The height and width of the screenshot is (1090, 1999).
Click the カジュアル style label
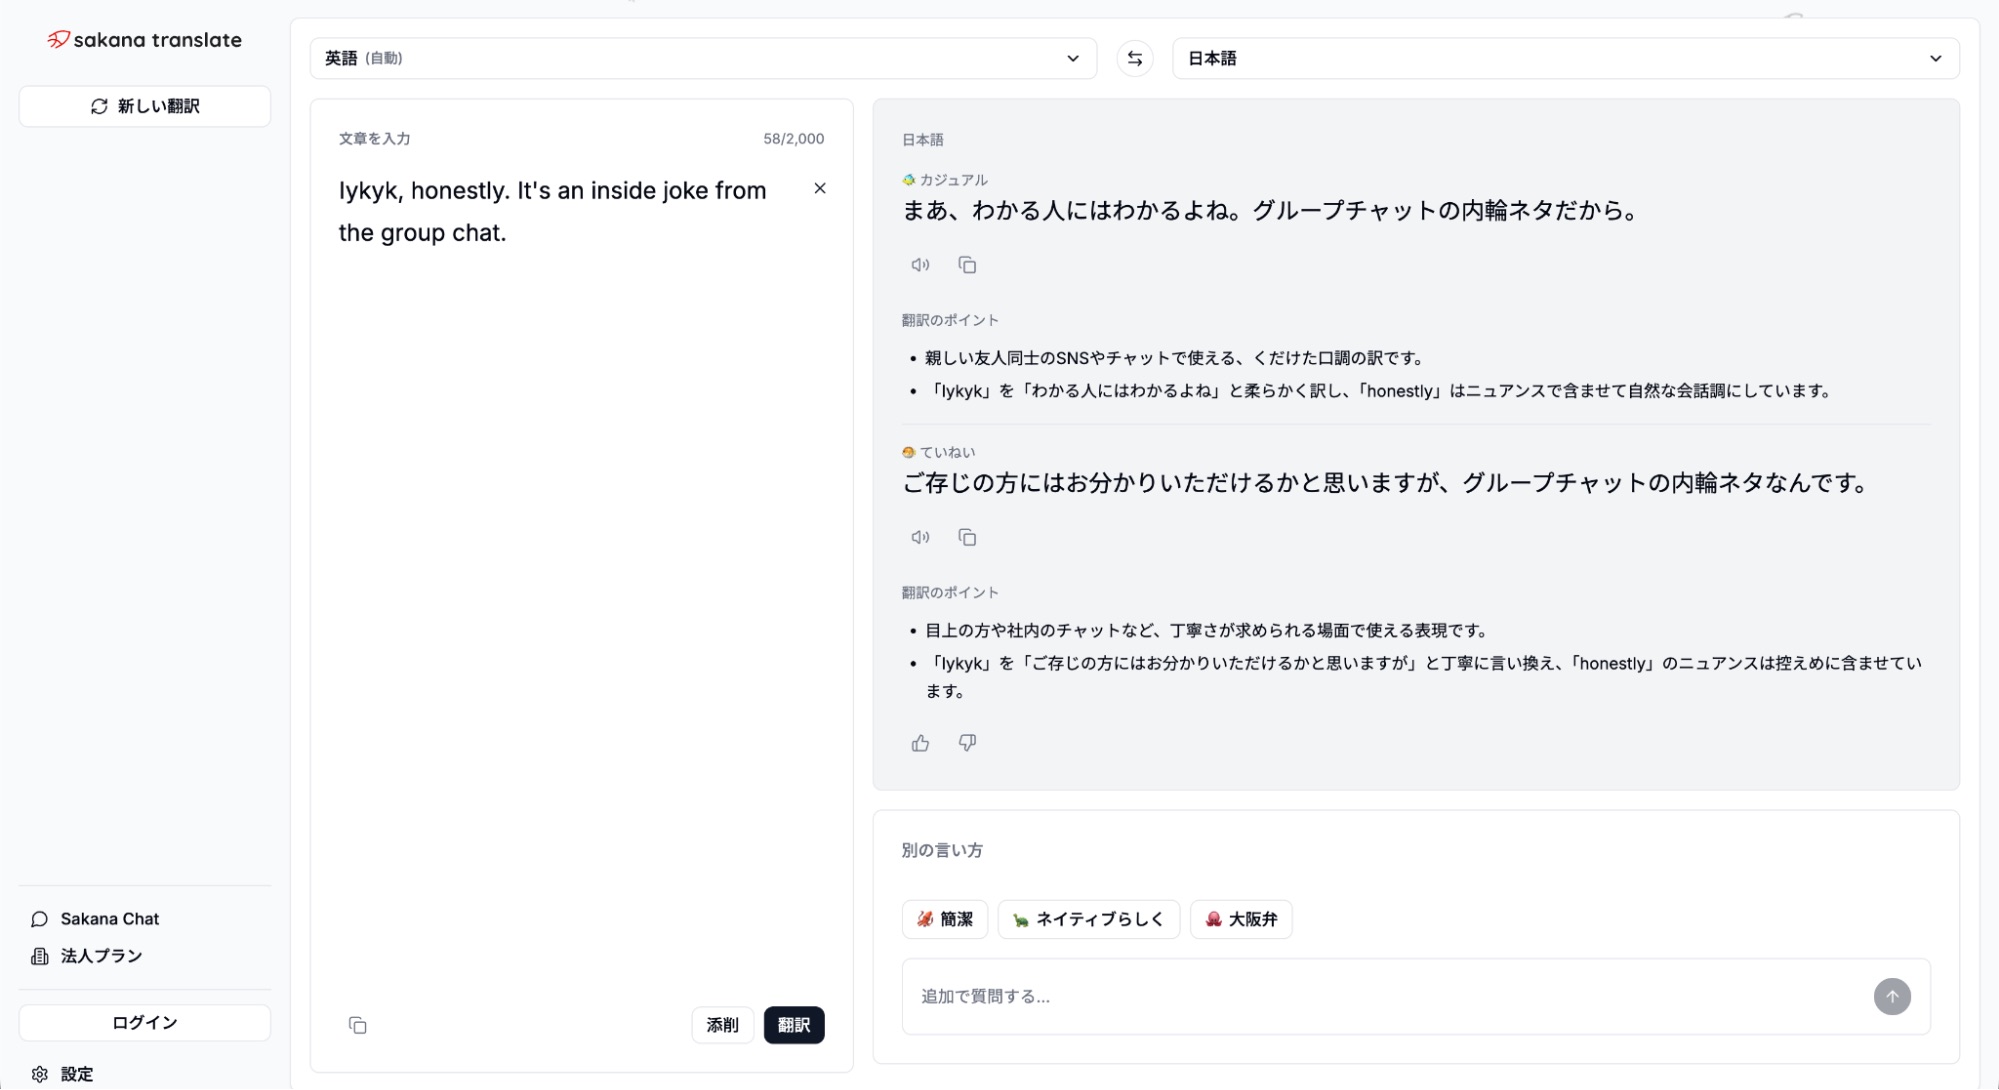point(945,180)
